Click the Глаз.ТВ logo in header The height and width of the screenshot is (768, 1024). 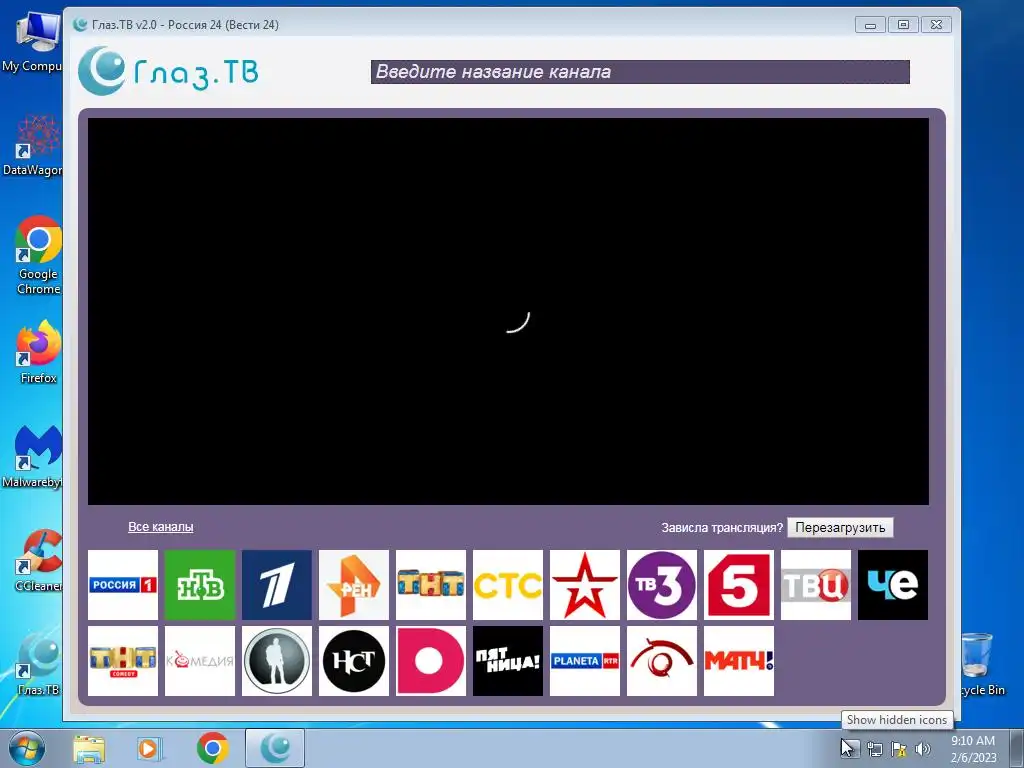[x=168, y=71]
